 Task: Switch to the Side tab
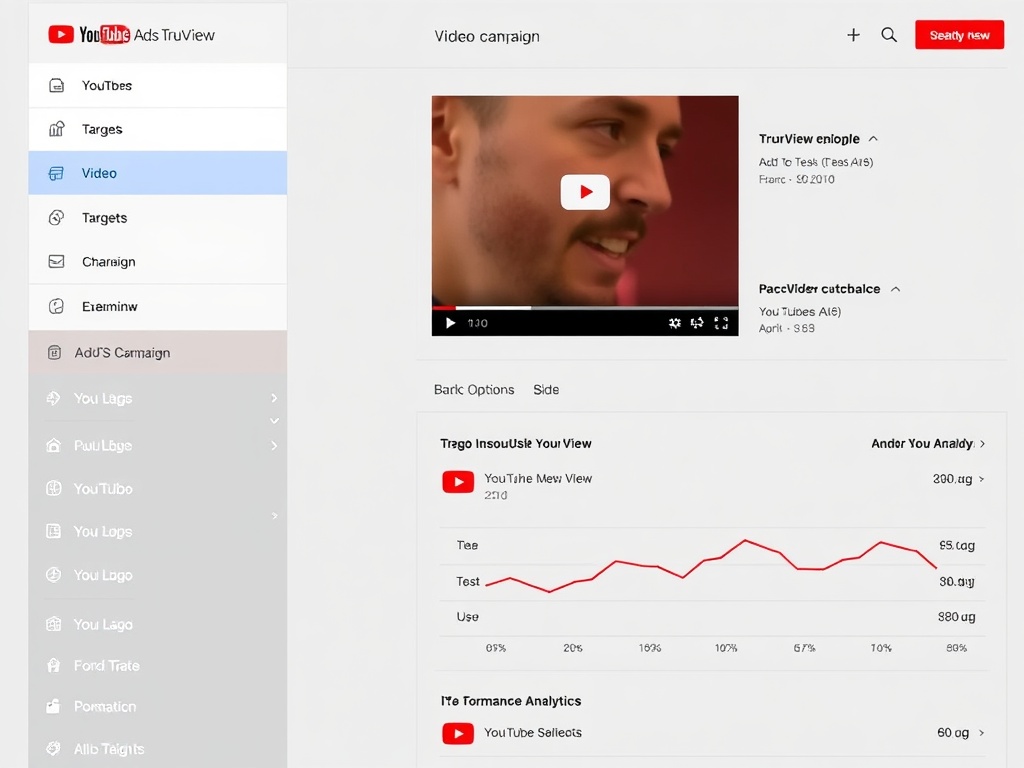point(546,390)
